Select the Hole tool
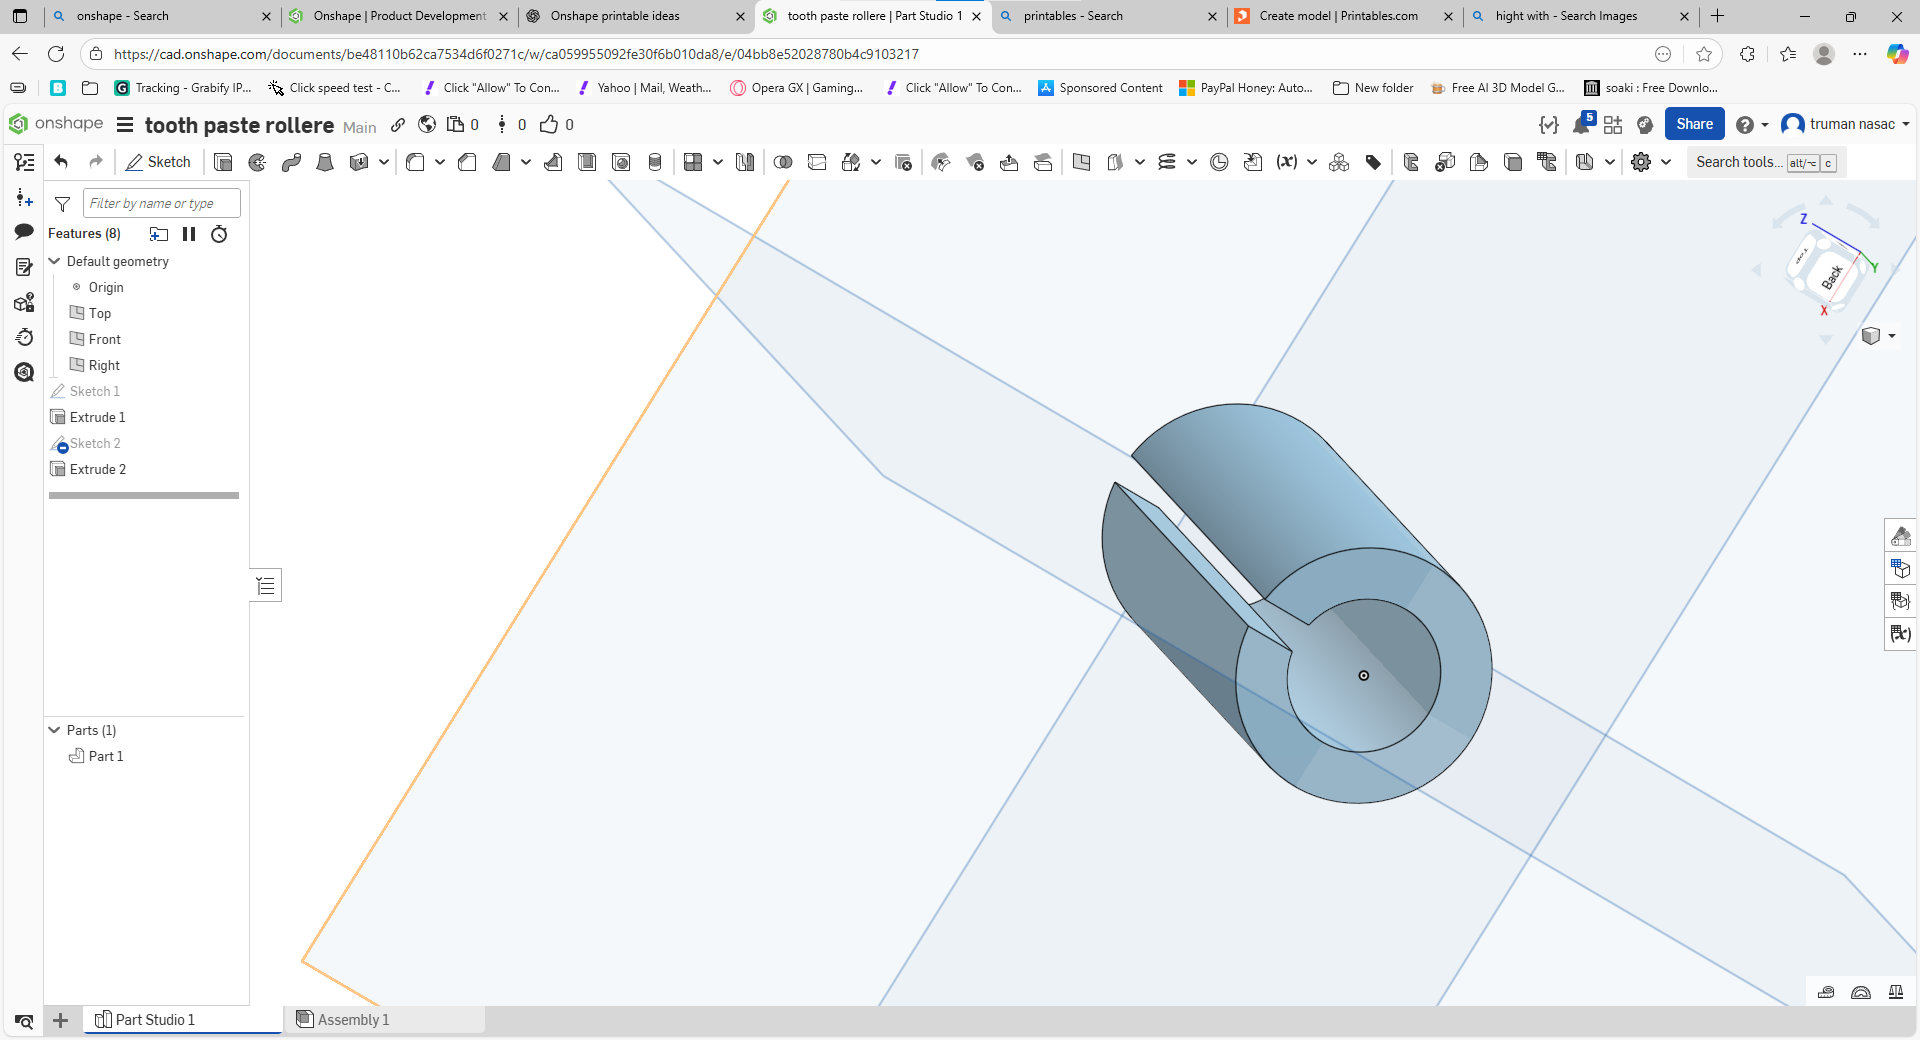Viewport: 1920px width, 1040px height. coord(621,162)
